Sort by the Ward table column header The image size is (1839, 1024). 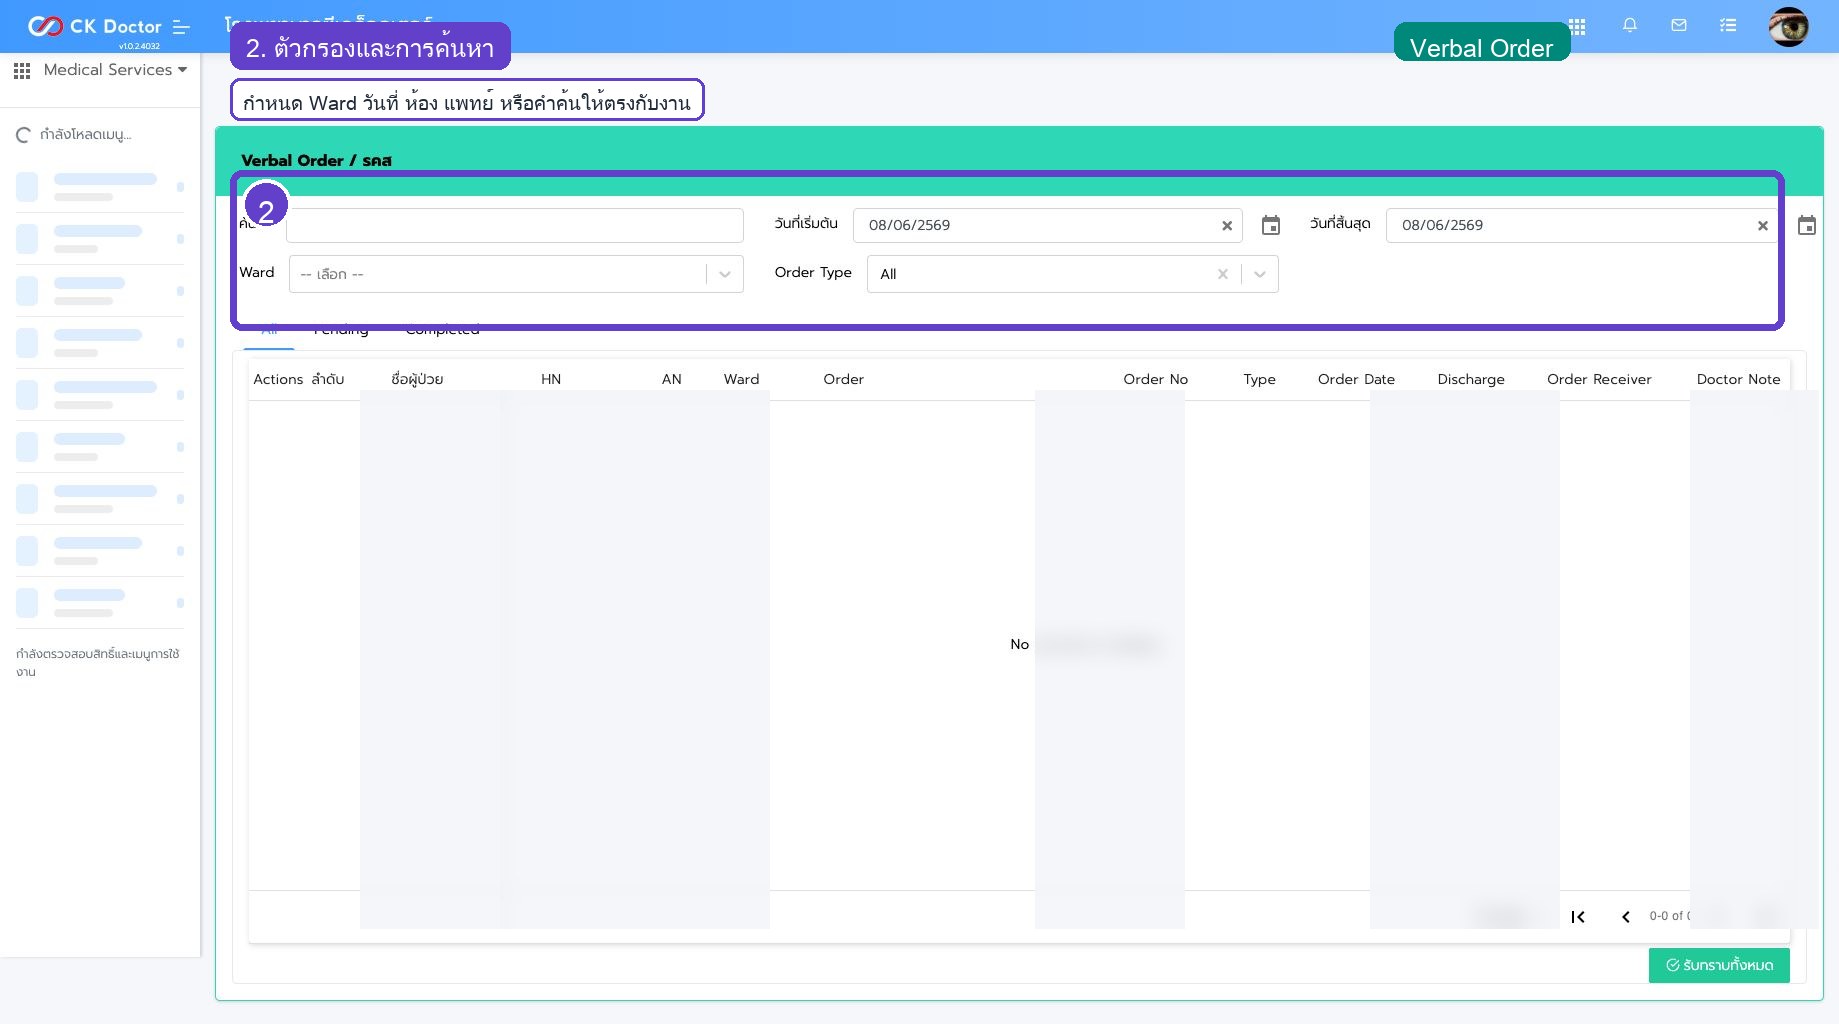(741, 379)
